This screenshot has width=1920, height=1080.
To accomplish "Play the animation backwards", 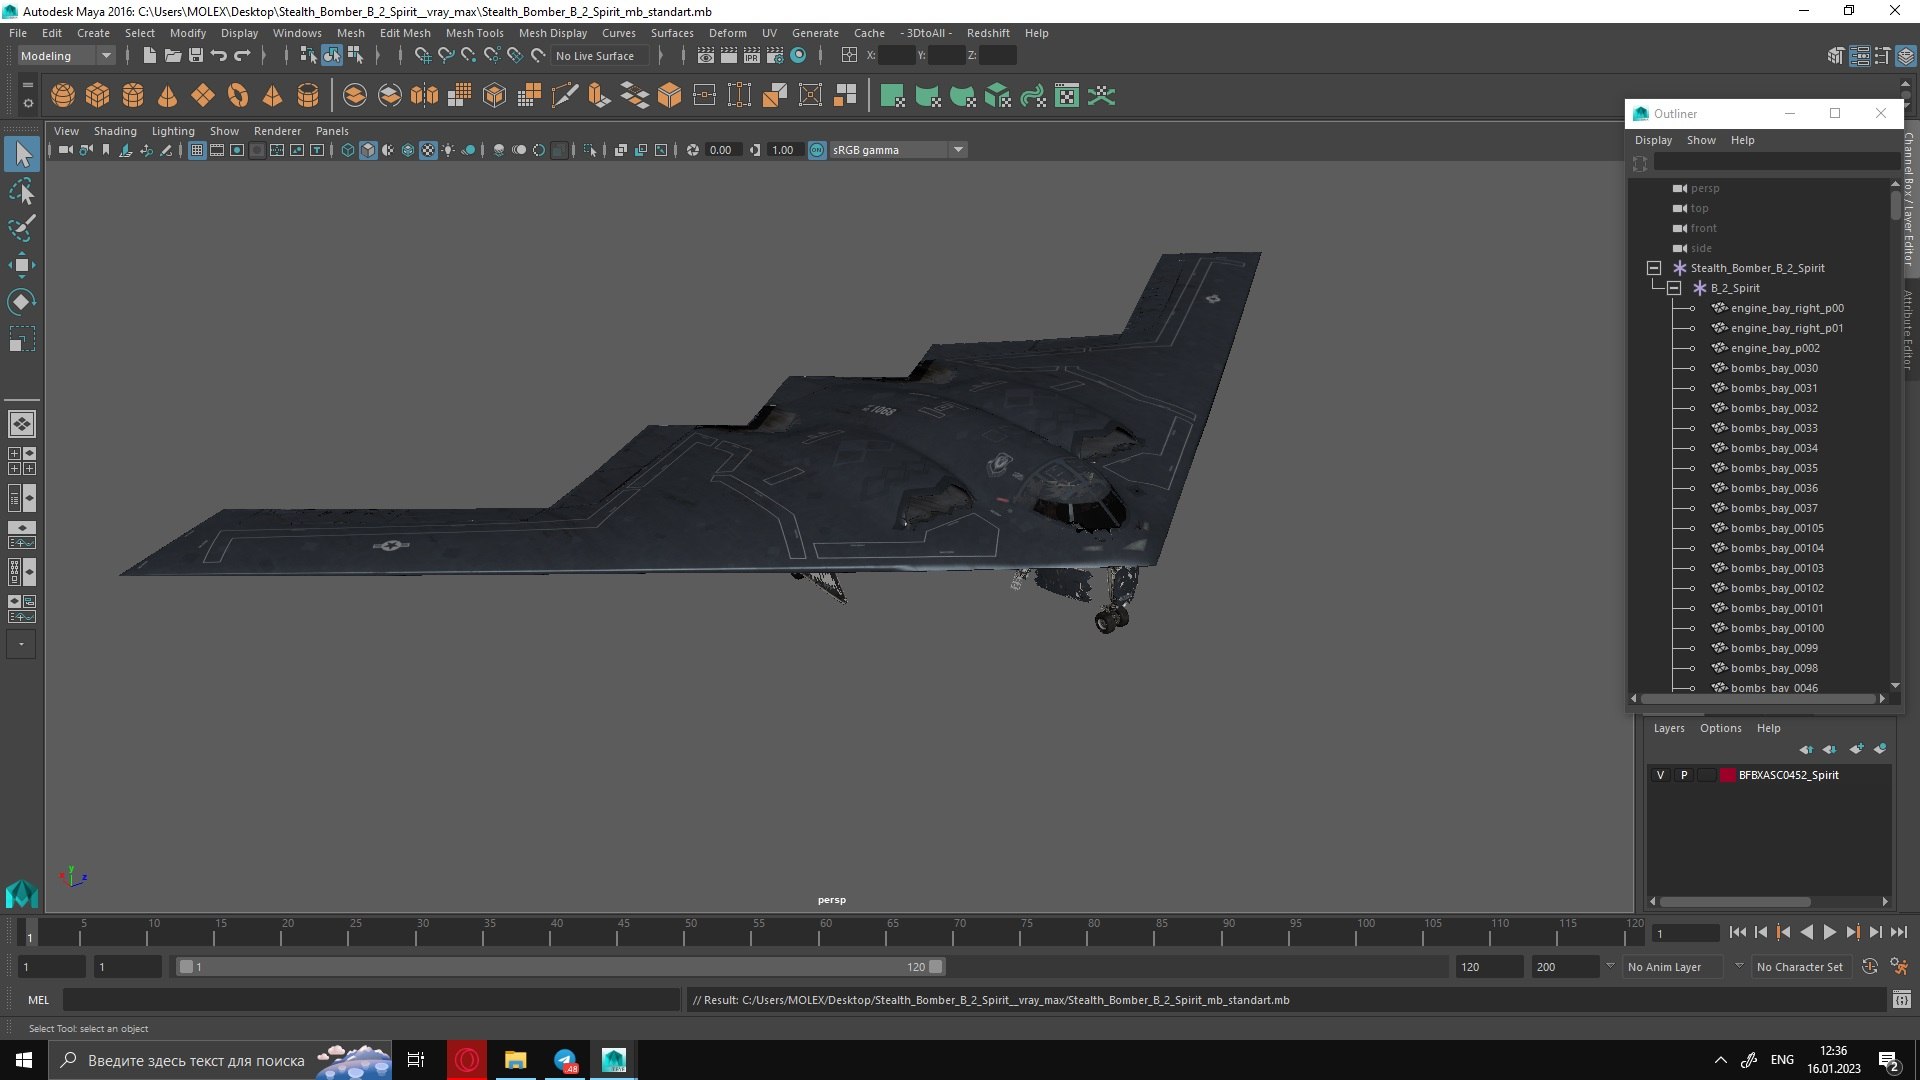I will (1806, 932).
